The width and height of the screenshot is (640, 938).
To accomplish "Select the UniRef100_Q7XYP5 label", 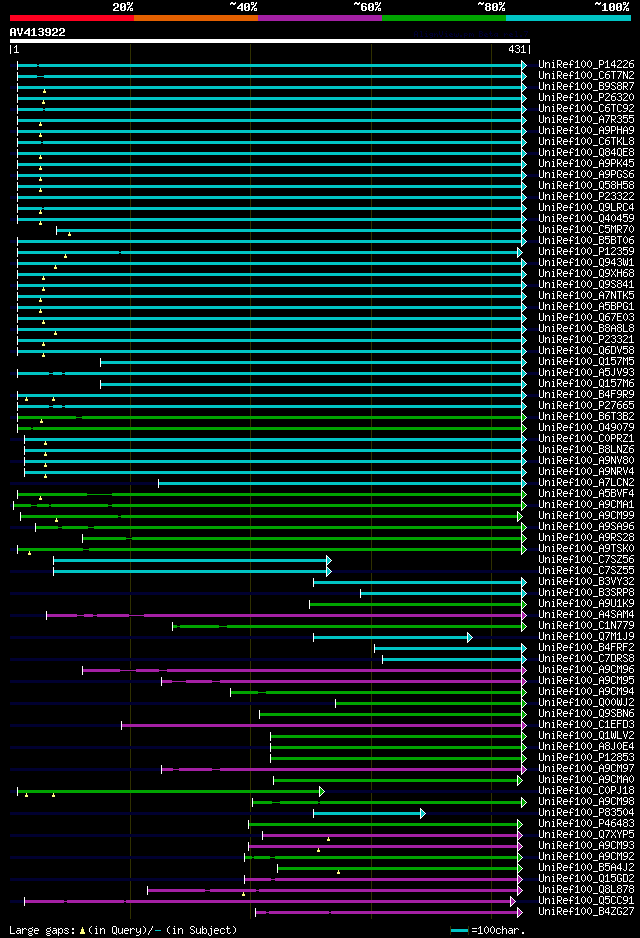I will coord(586,835).
